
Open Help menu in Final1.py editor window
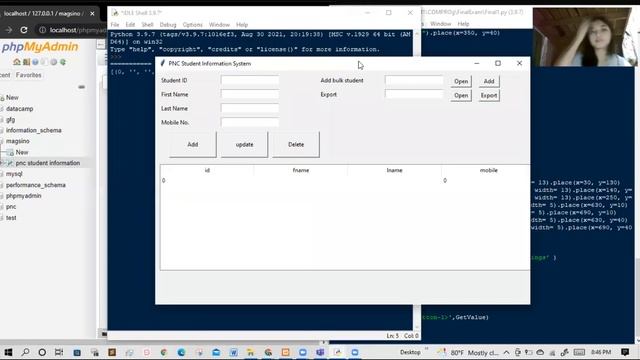click(x=463, y=24)
